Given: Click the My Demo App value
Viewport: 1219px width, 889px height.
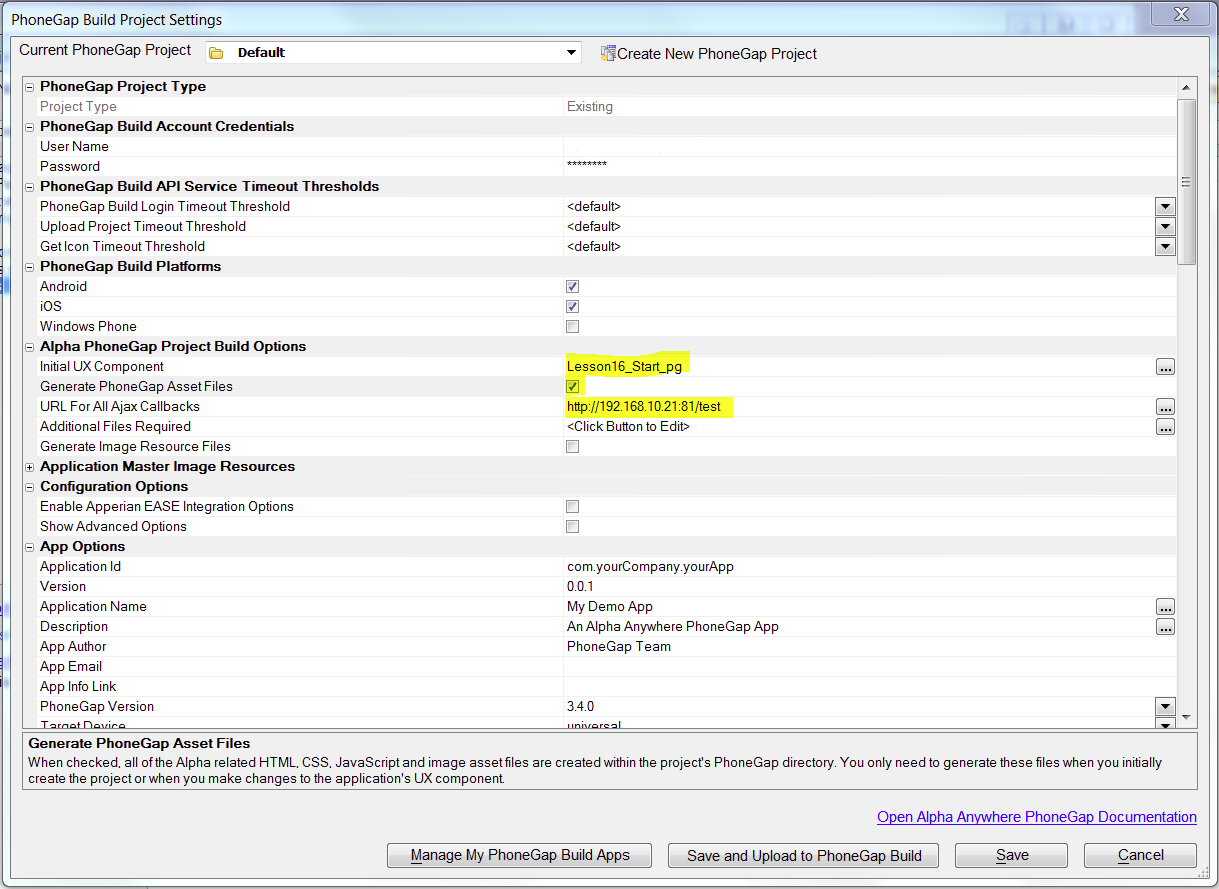Looking at the screenshot, I should point(610,606).
